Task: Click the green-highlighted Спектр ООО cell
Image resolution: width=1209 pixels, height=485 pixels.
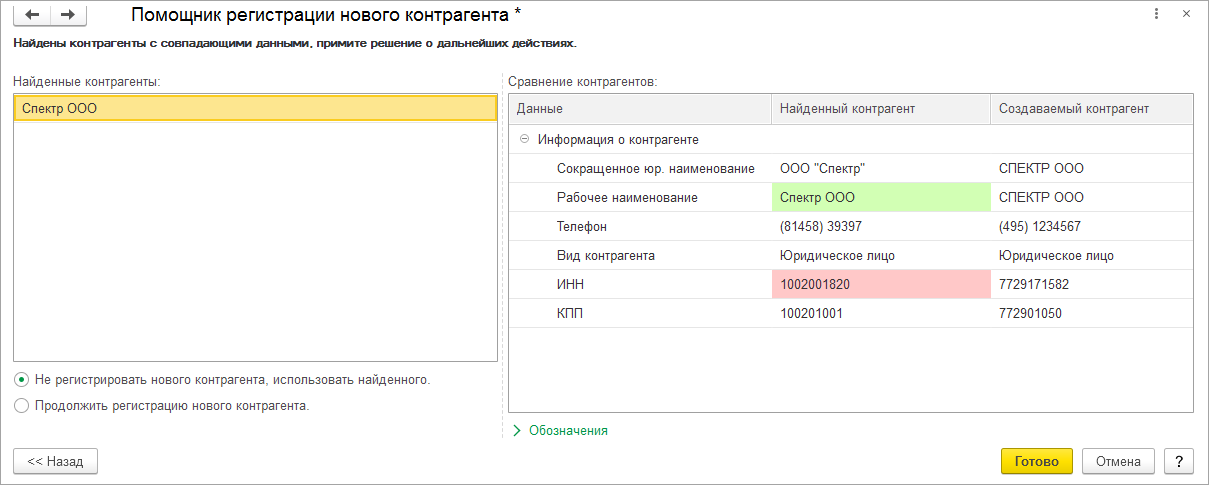Action: 880,197
